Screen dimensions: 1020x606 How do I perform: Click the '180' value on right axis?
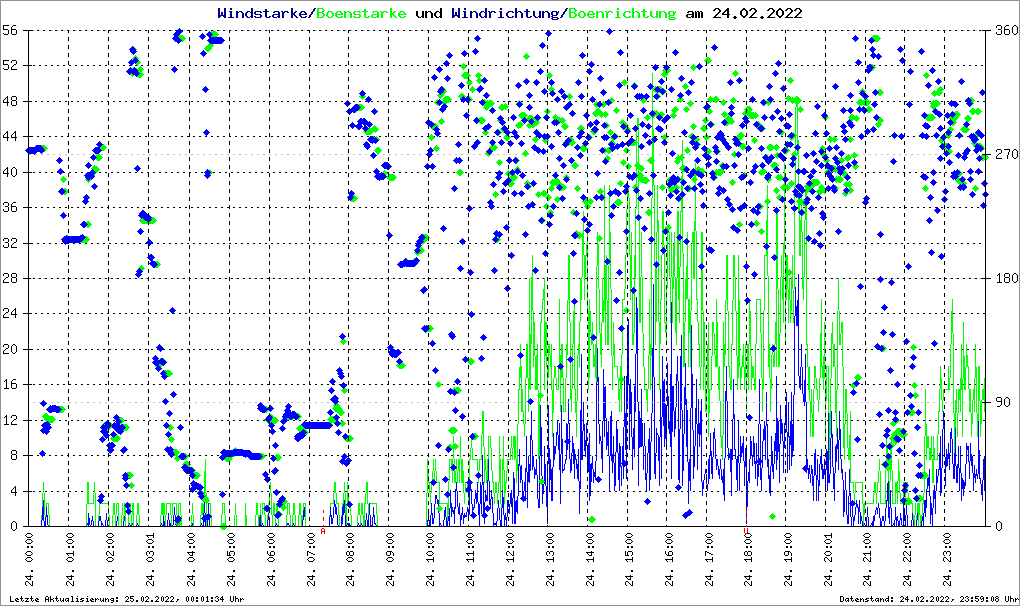click(1004, 279)
